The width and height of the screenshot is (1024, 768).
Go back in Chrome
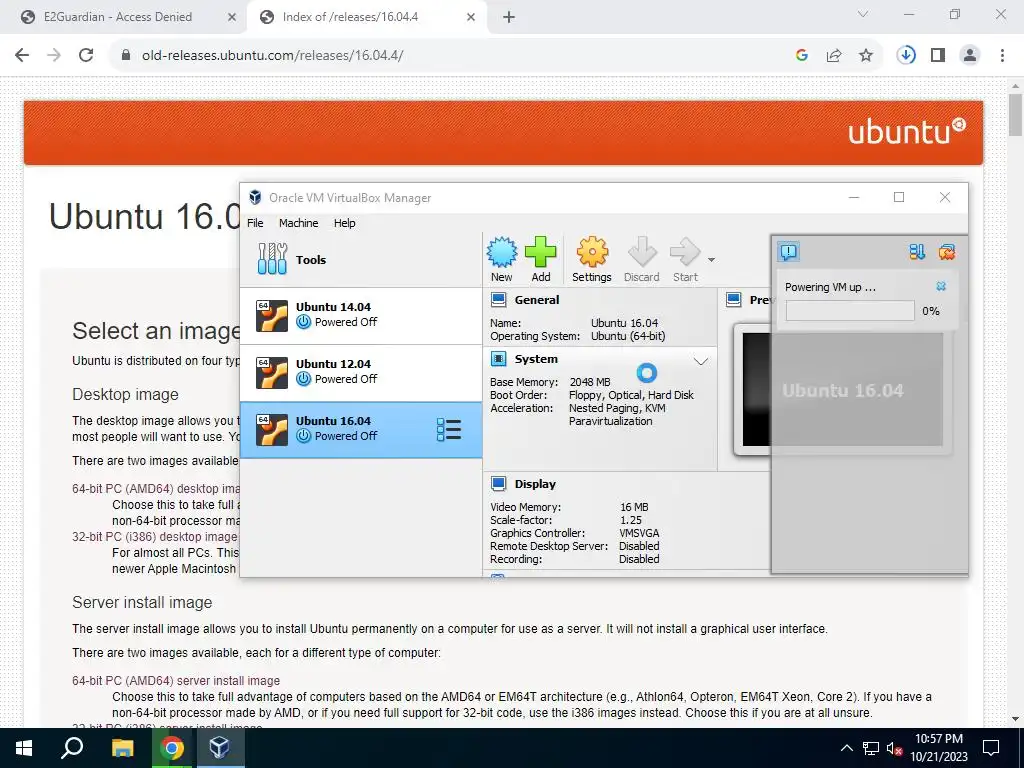[22, 55]
